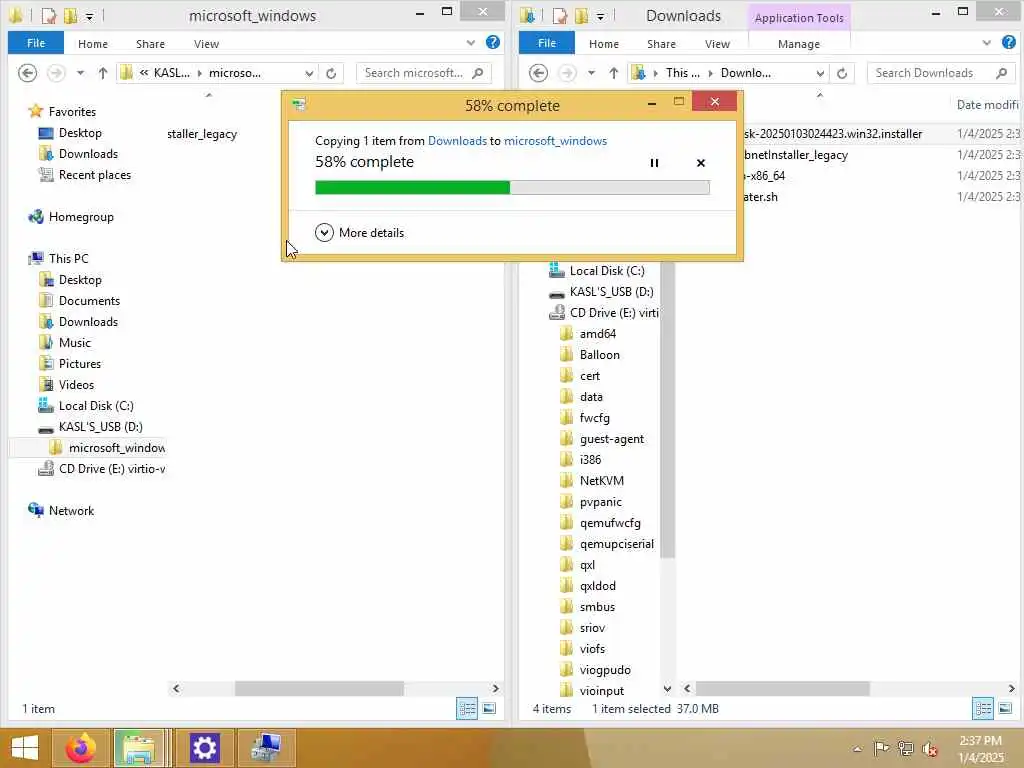Viewport: 1024px width, 768px height.
Task: Go back in microsoft_windows window
Action: point(27,73)
